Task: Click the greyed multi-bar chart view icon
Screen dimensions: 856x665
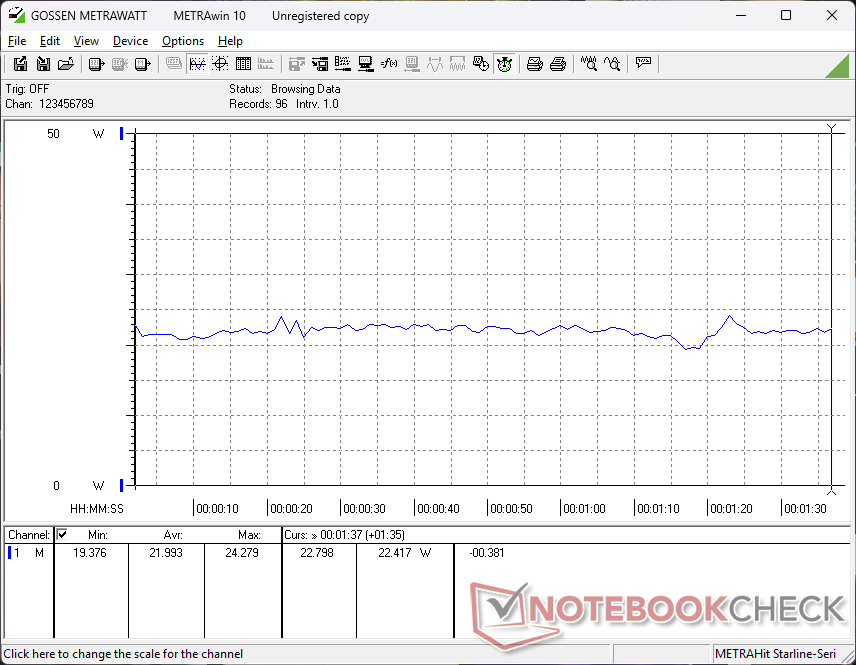Action: 266,64
